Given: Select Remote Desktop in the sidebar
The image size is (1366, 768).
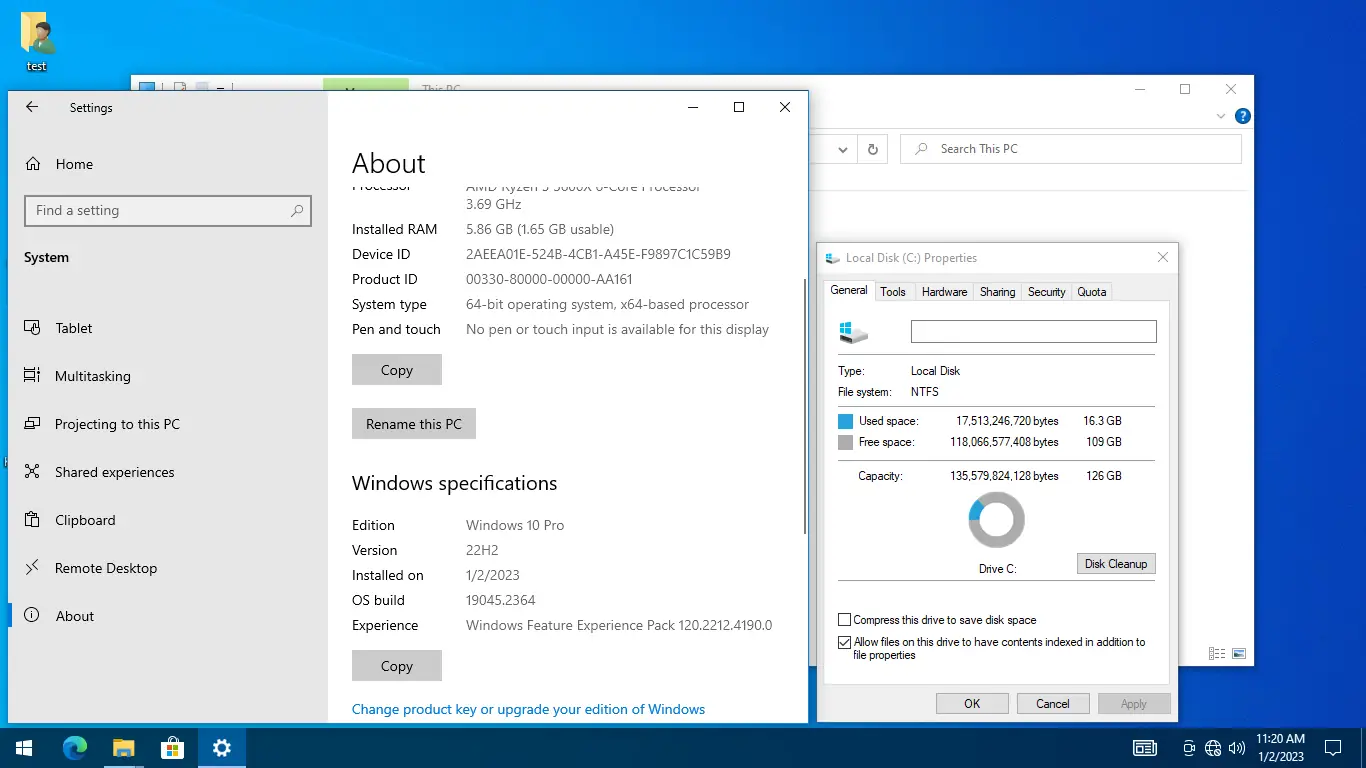Looking at the screenshot, I should 104,568.
